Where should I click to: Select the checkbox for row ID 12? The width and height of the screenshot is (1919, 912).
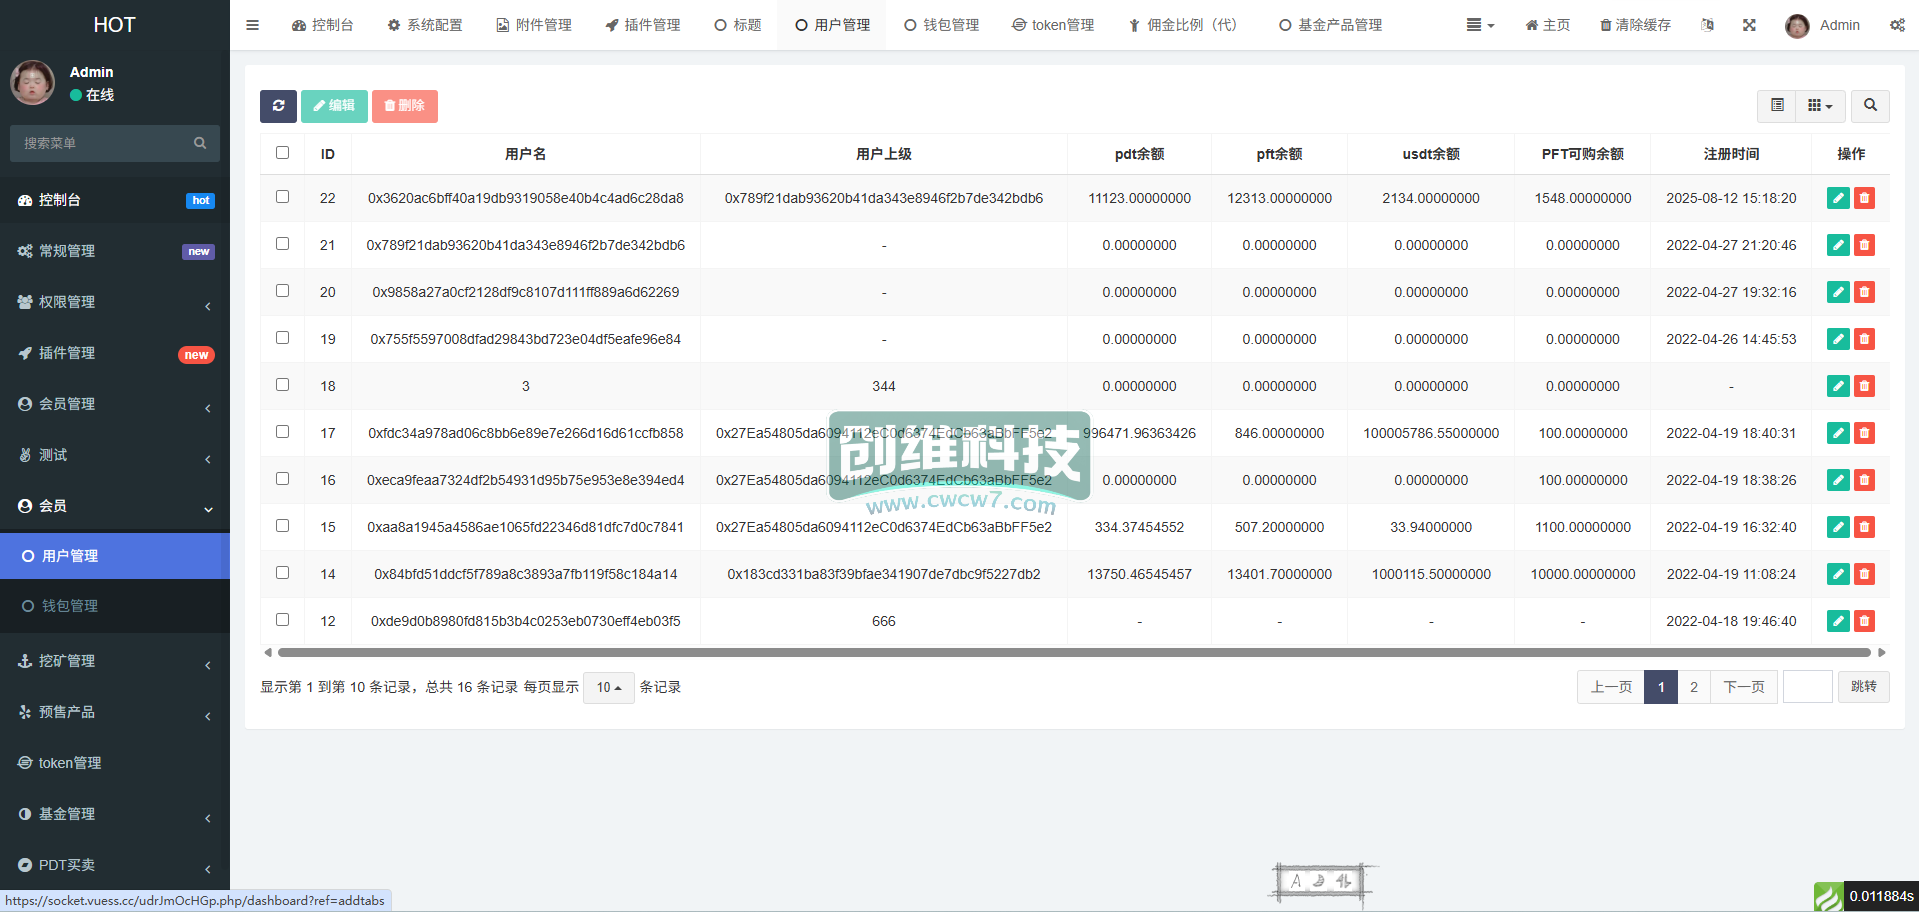282,620
